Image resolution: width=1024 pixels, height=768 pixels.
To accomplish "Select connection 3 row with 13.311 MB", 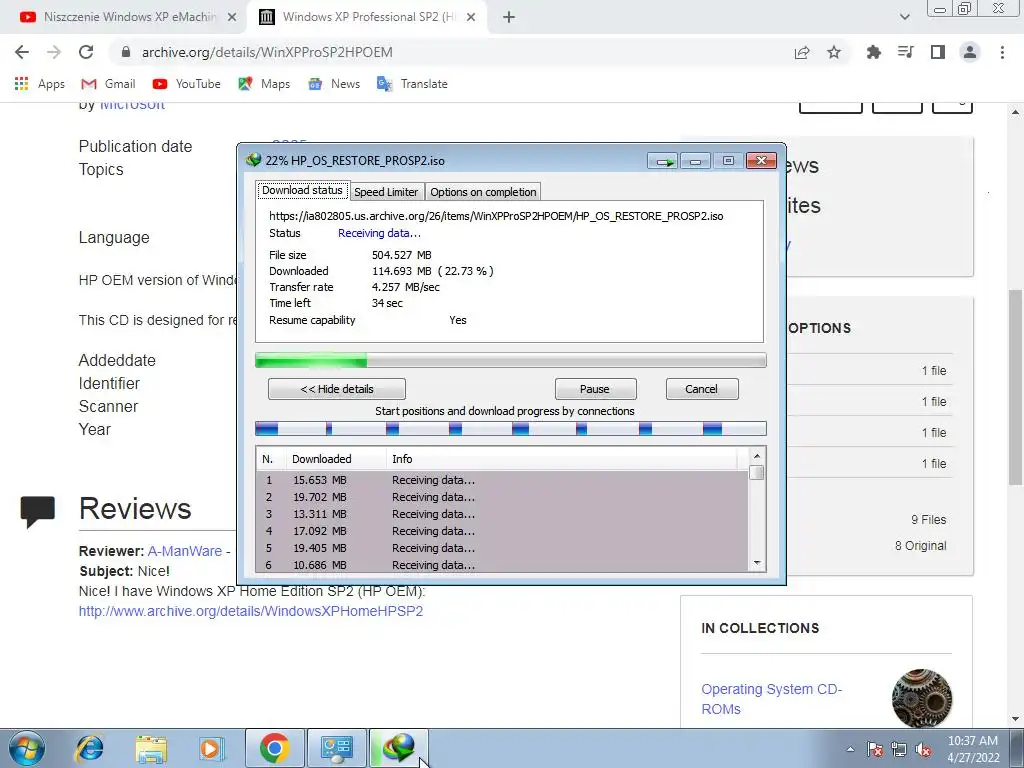I will 502,514.
